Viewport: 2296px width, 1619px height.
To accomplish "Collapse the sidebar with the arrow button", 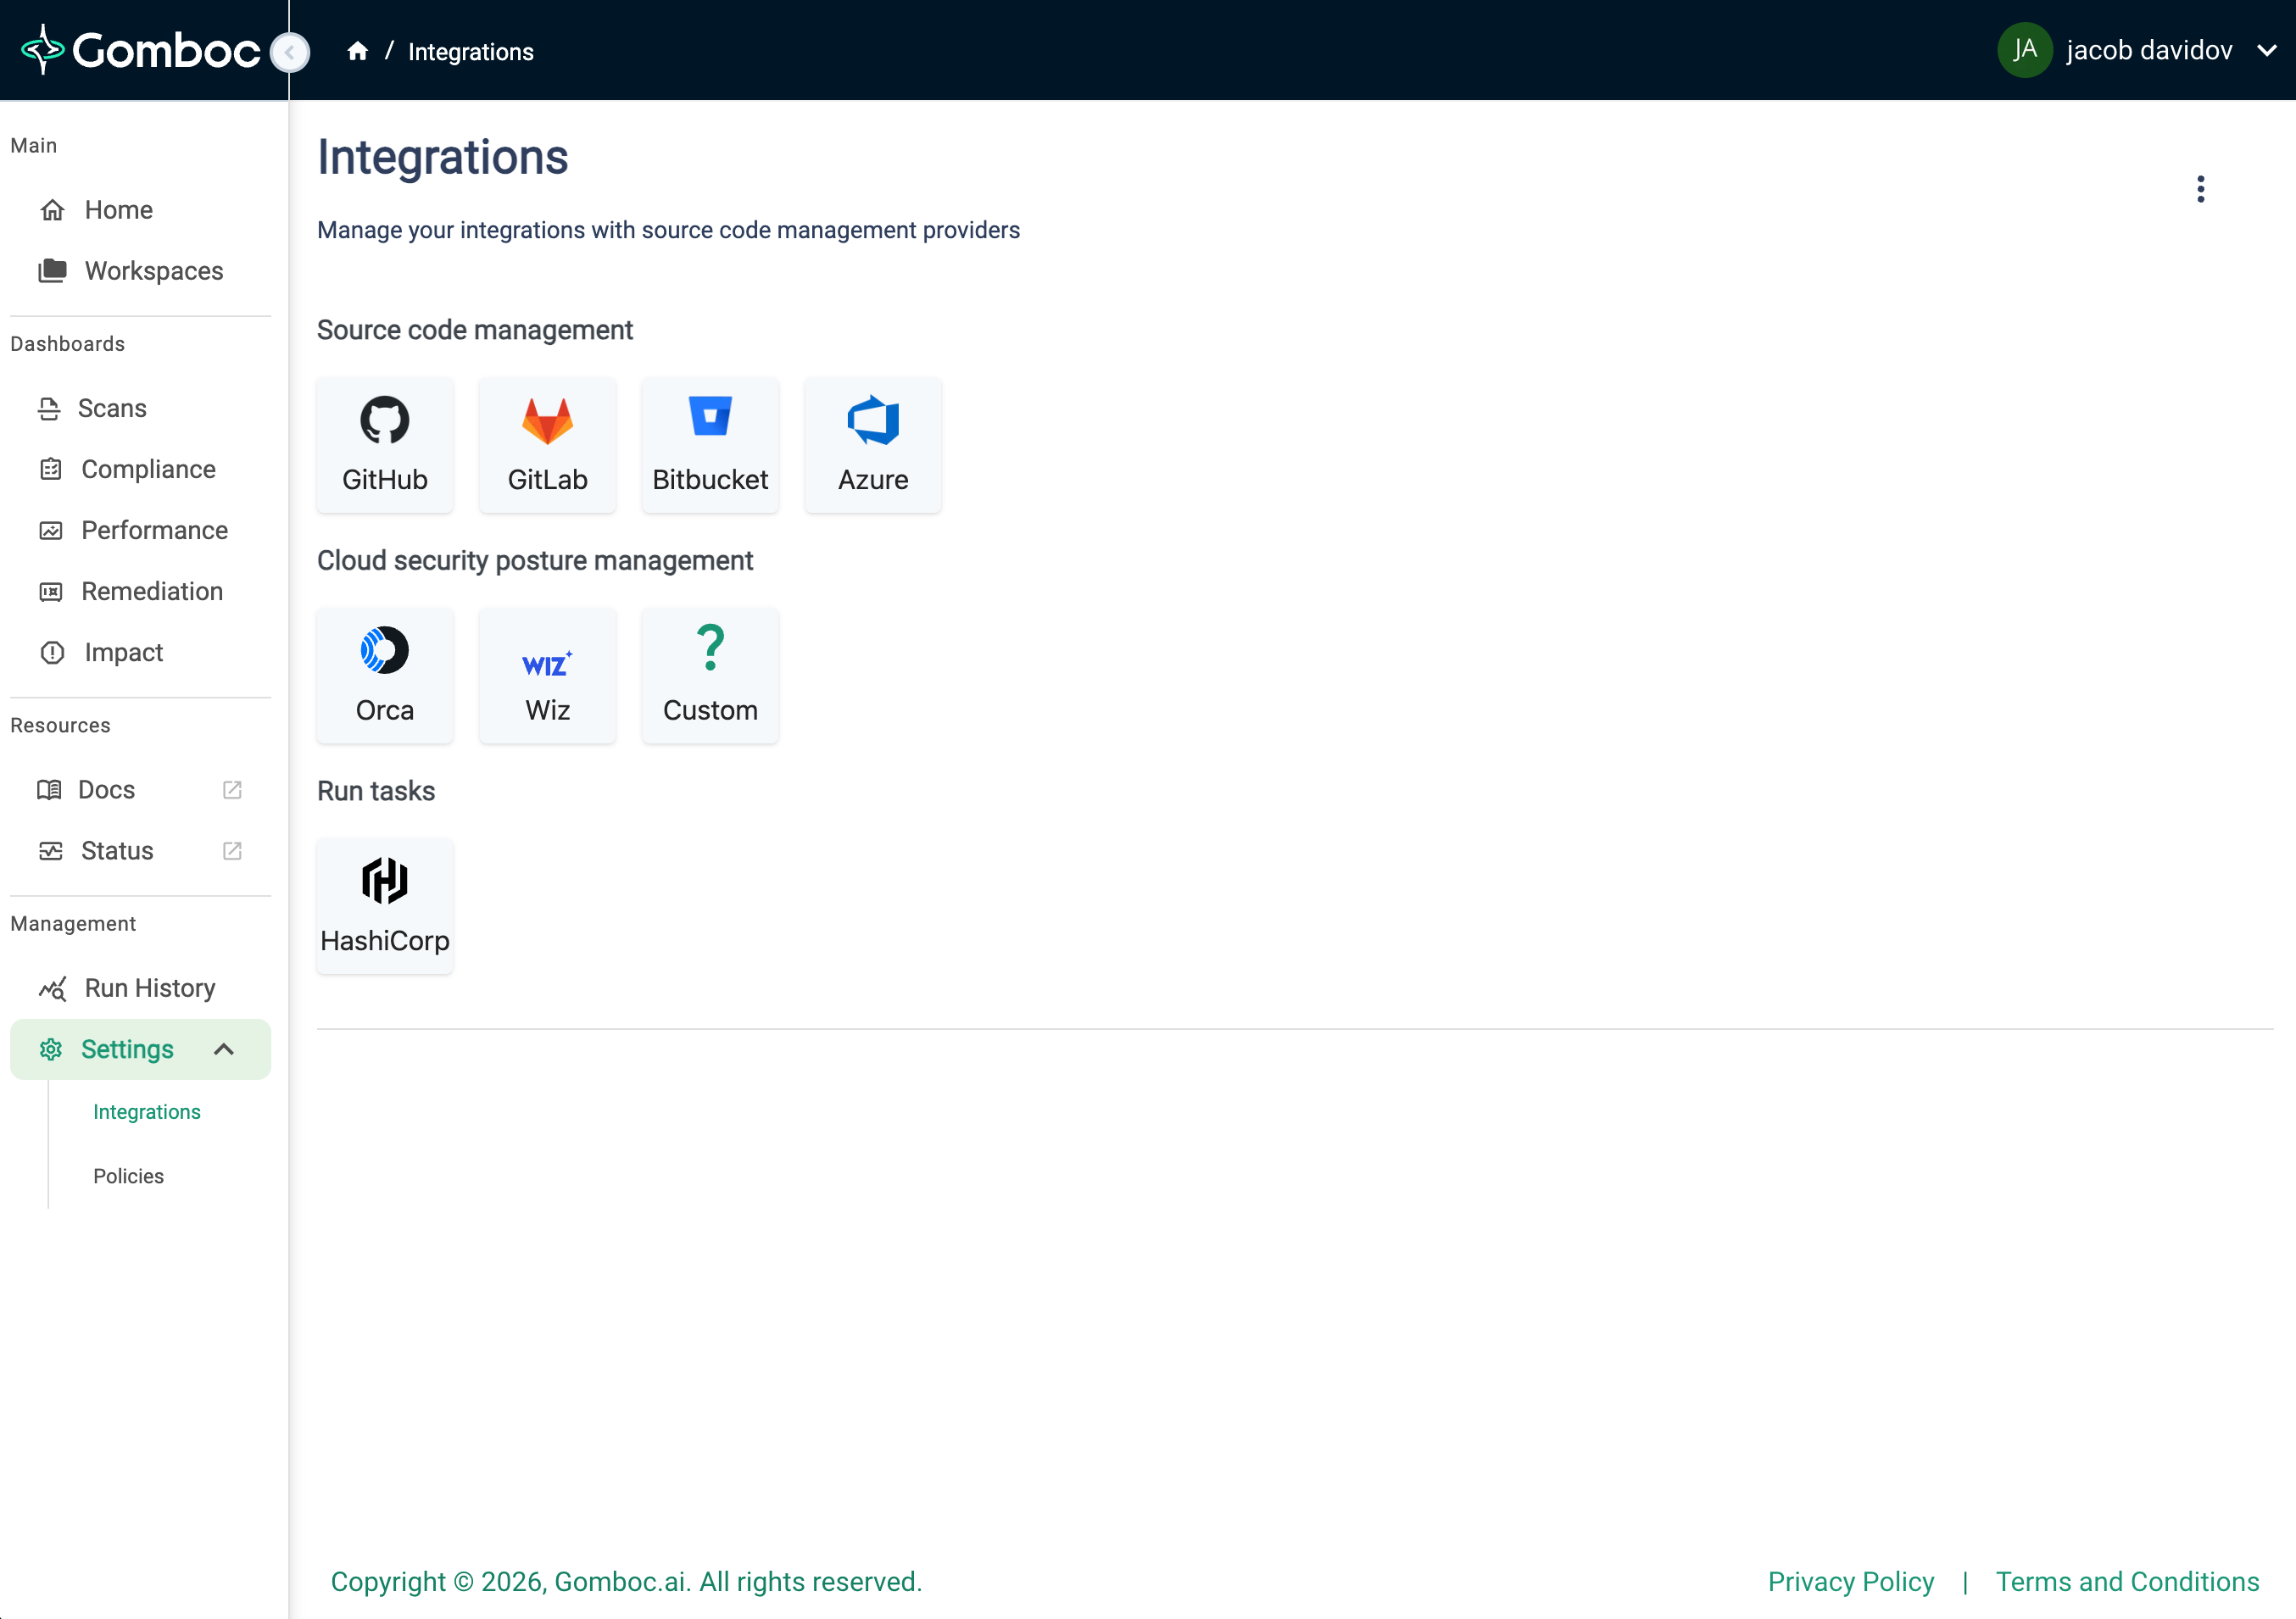I will (290, 52).
